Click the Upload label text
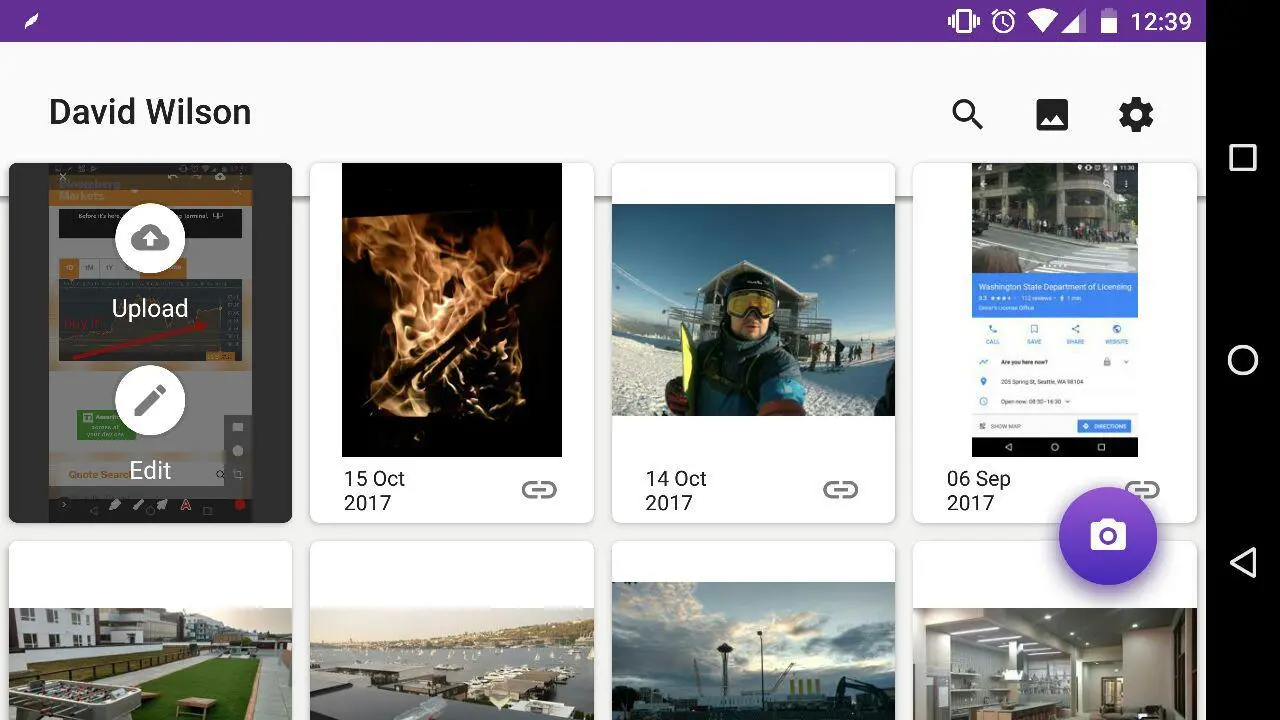Screen dimensions: 1280x720 click(x=150, y=309)
